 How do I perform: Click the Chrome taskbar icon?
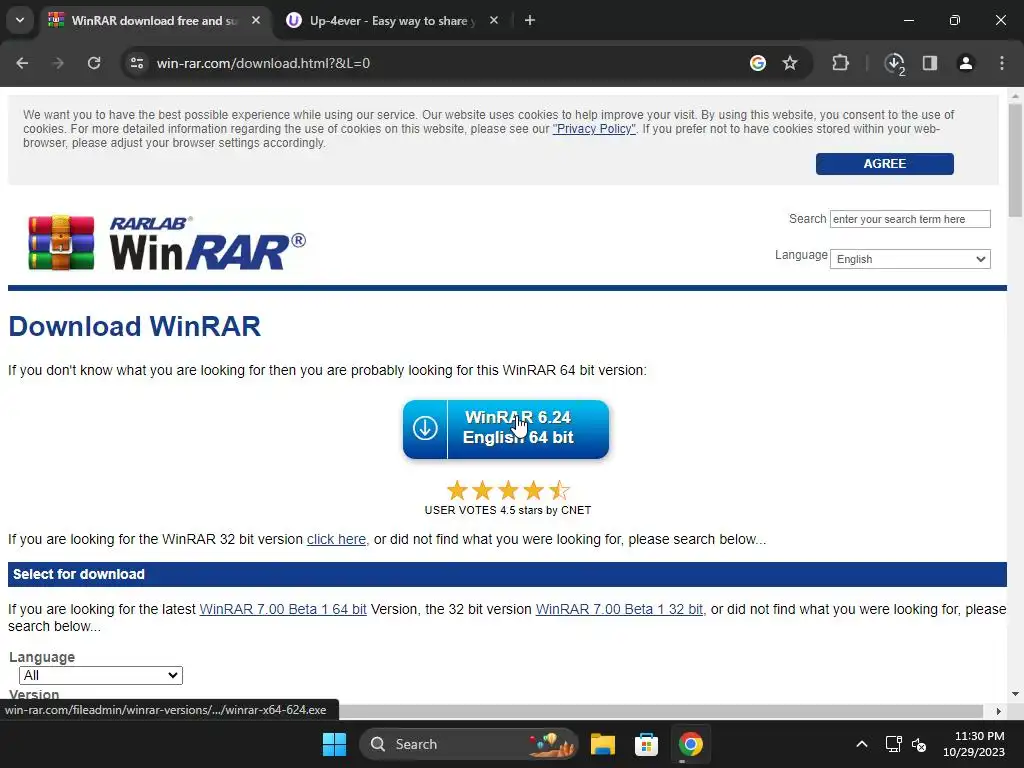point(690,744)
